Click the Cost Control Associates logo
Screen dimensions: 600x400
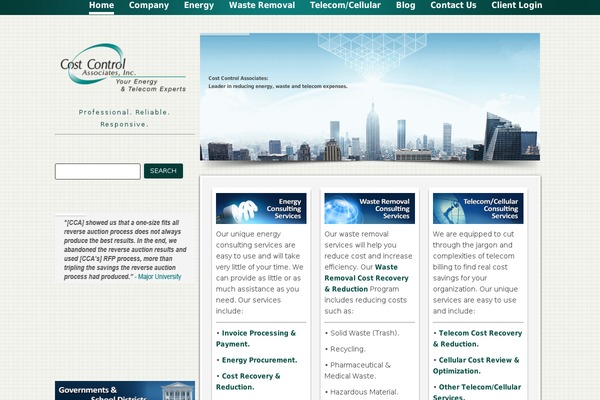click(123, 68)
